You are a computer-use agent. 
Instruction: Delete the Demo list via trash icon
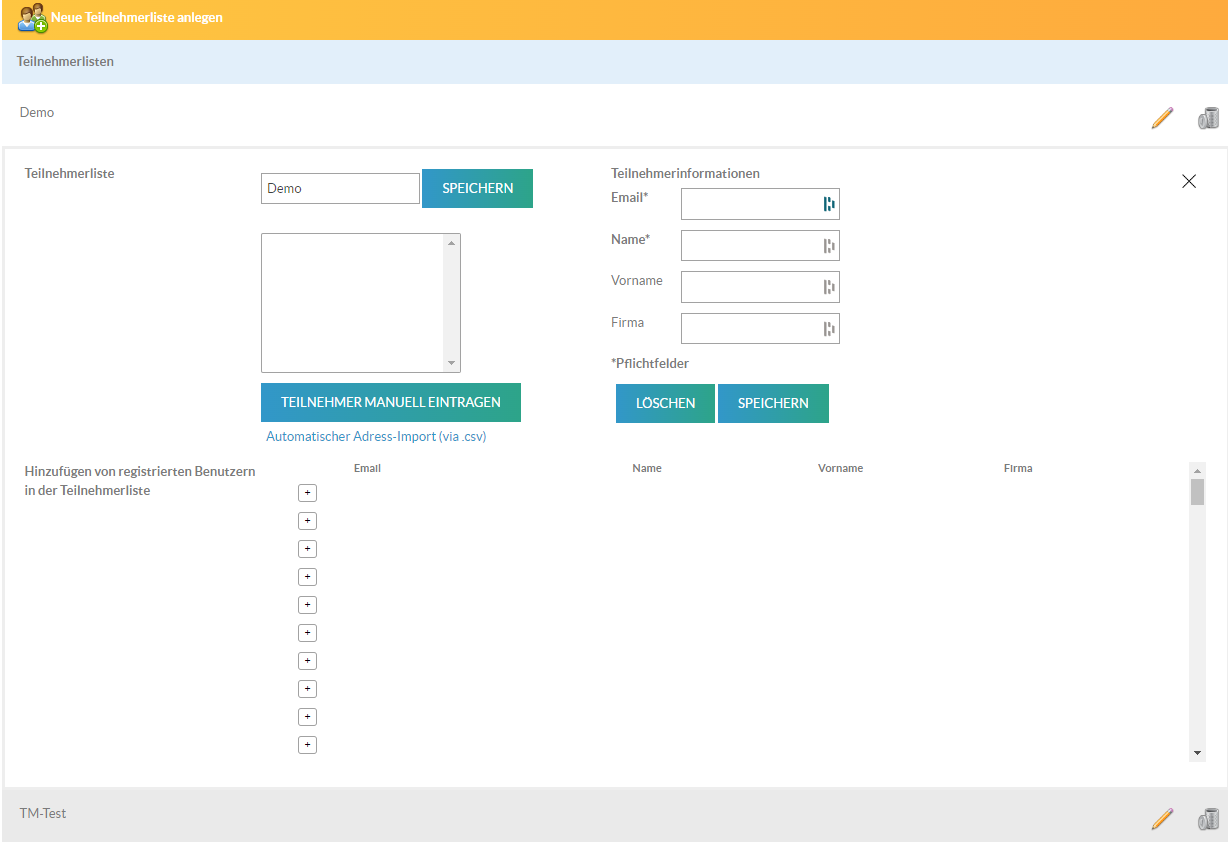click(1208, 118)
